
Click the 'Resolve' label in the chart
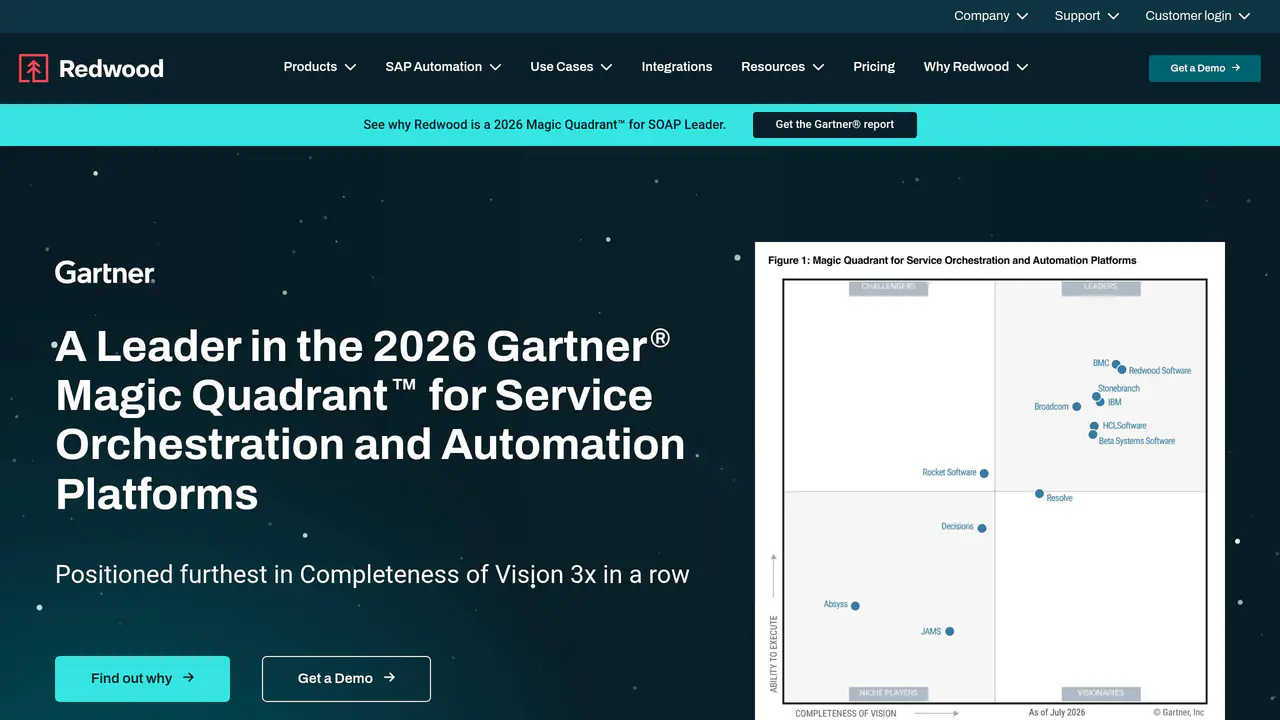pyautogui.click(x=1059, y=498)
